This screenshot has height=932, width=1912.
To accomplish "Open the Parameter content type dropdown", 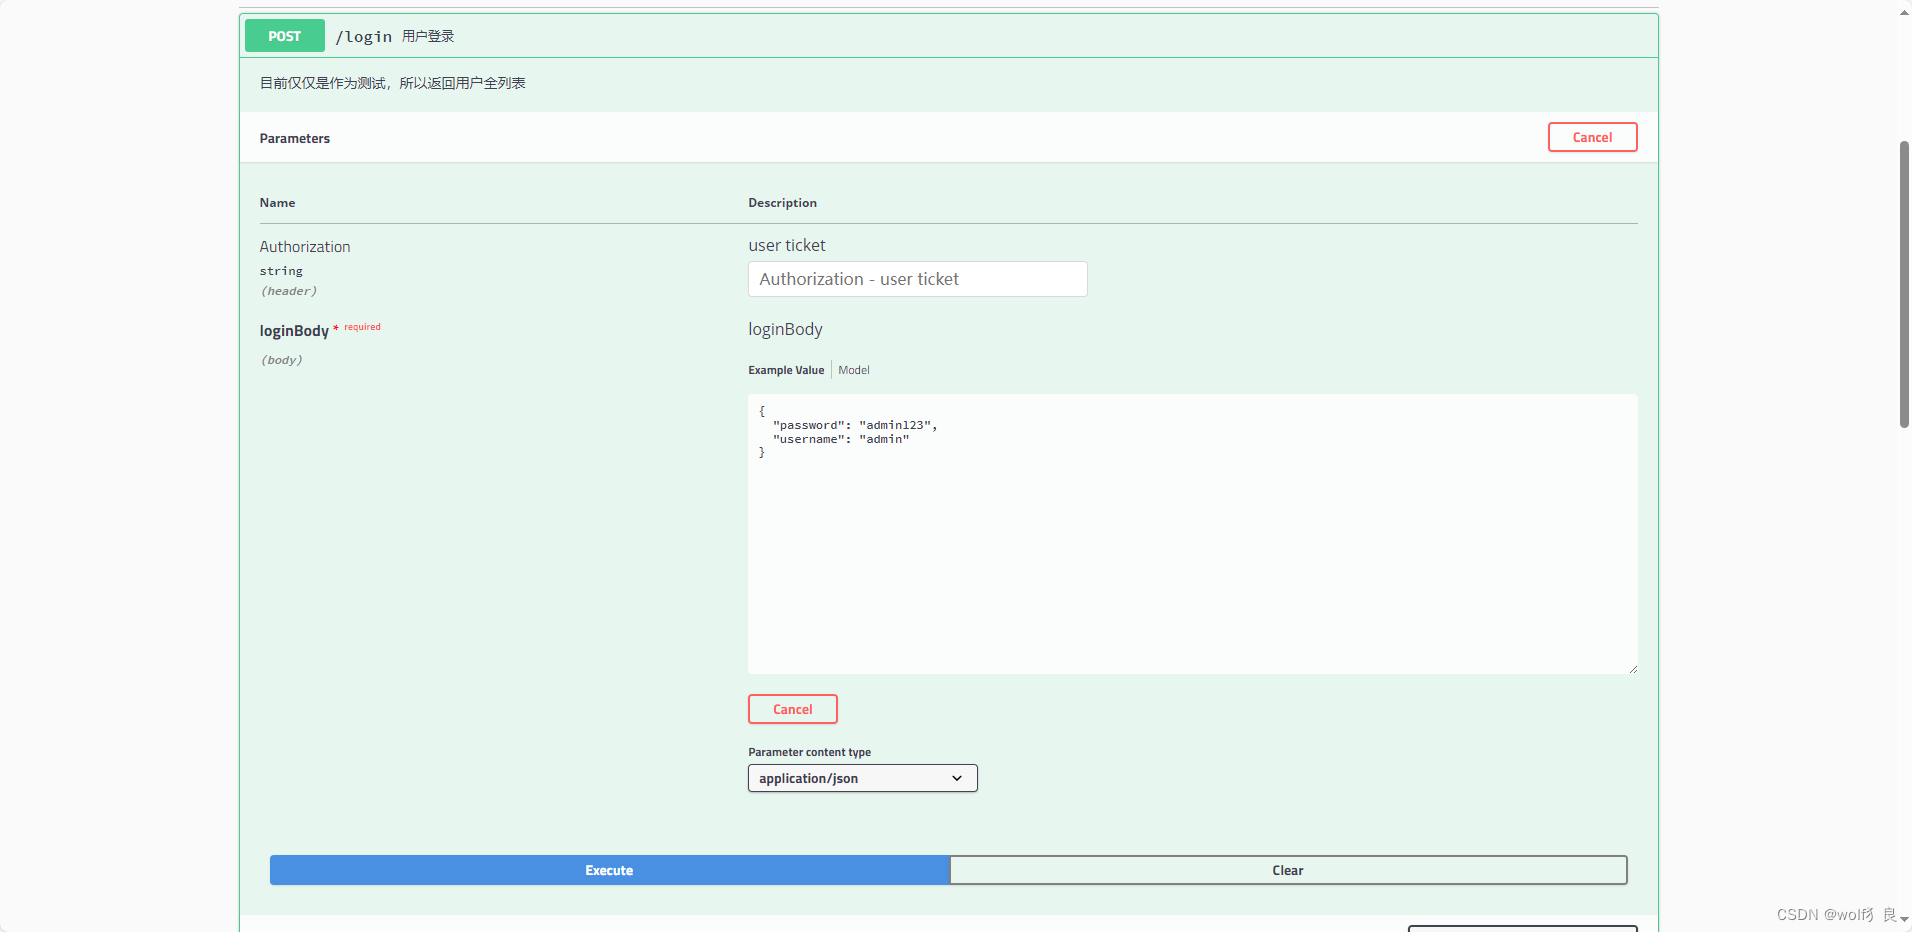I will pyautogui.click(x=862, y=778).
